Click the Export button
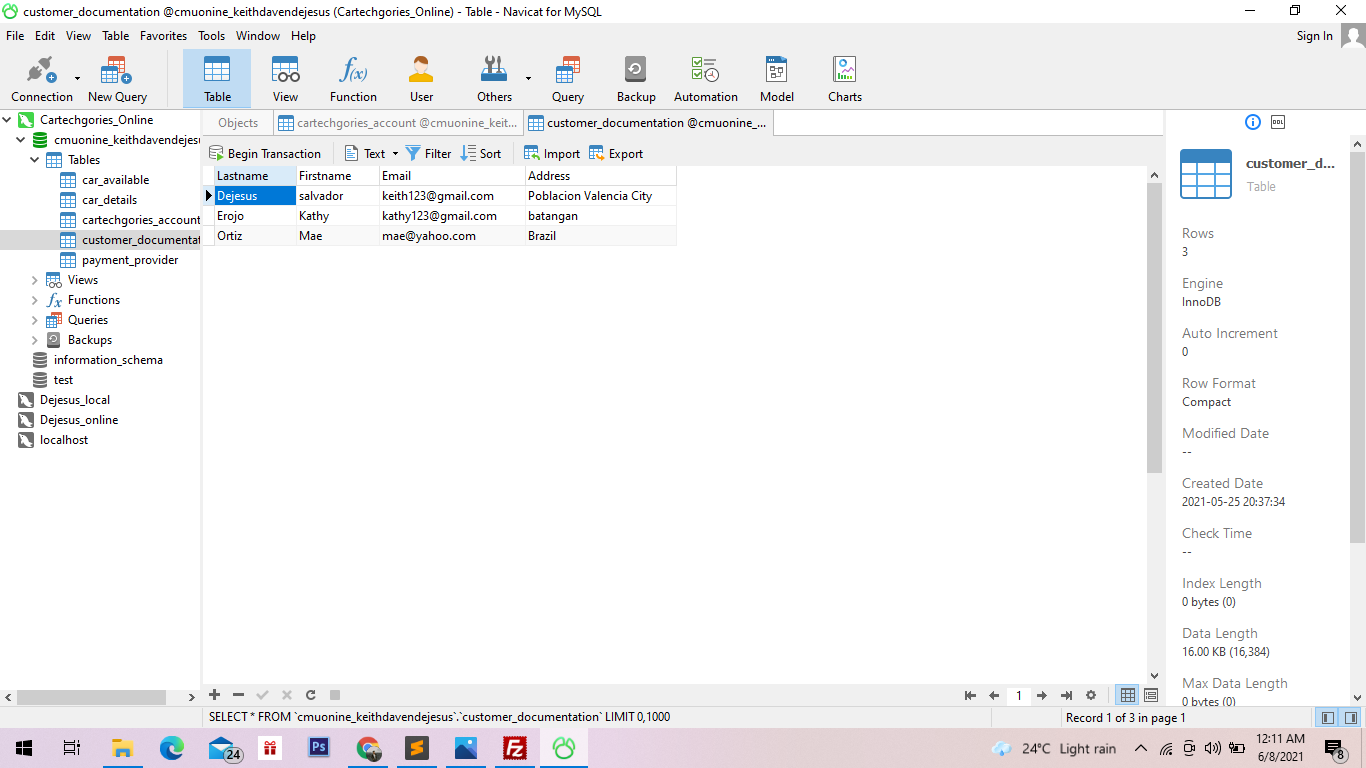 (616, 154)
